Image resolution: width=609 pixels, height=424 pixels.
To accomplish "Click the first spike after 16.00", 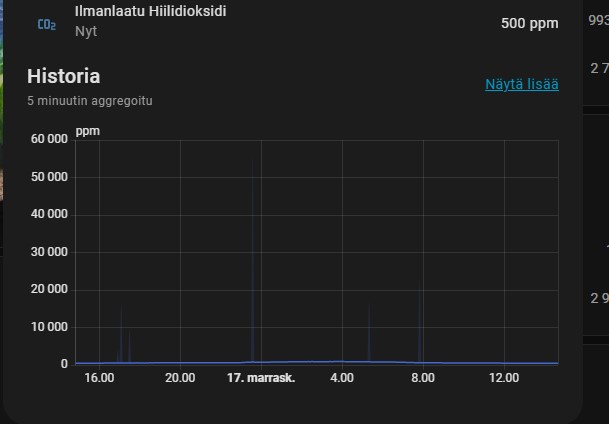I will [x=121, y=338].
